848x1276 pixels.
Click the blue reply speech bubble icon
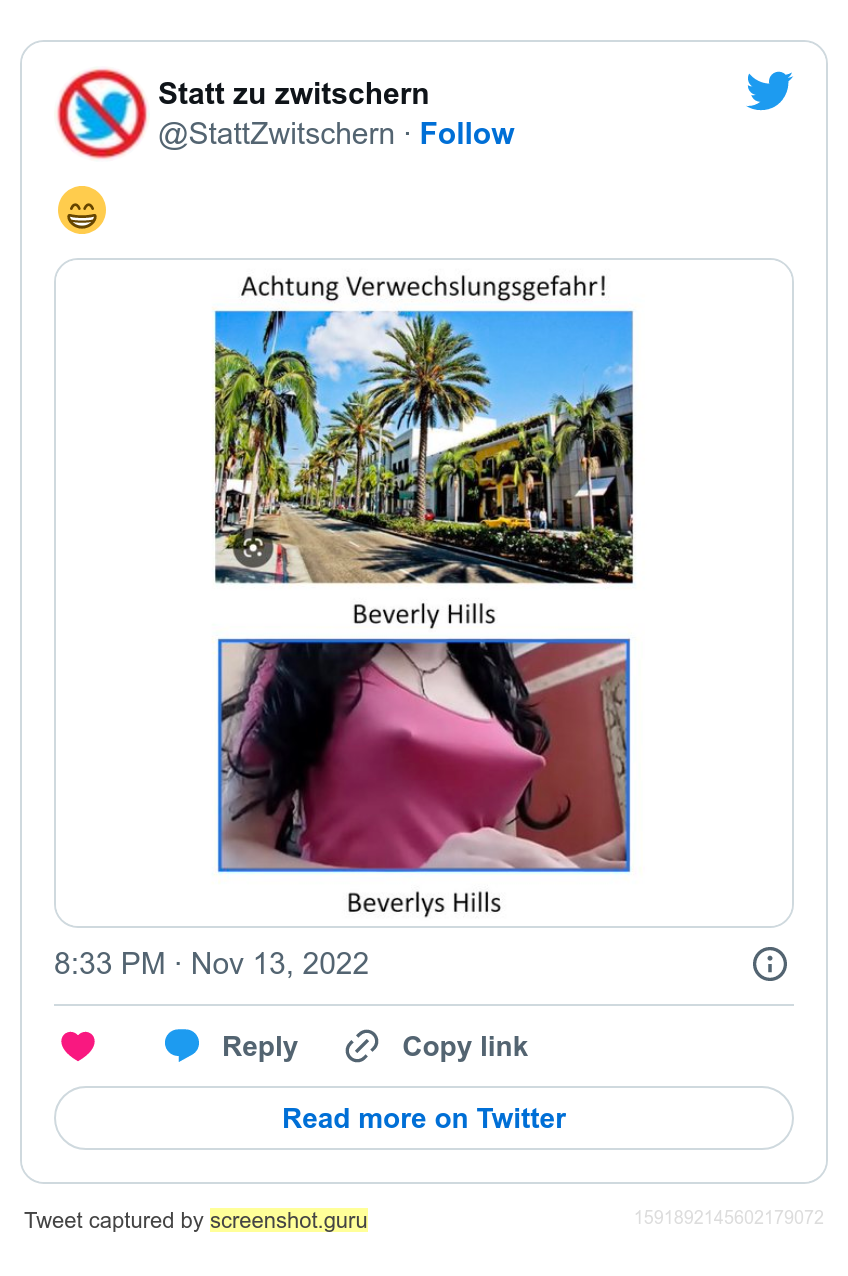182,1046
